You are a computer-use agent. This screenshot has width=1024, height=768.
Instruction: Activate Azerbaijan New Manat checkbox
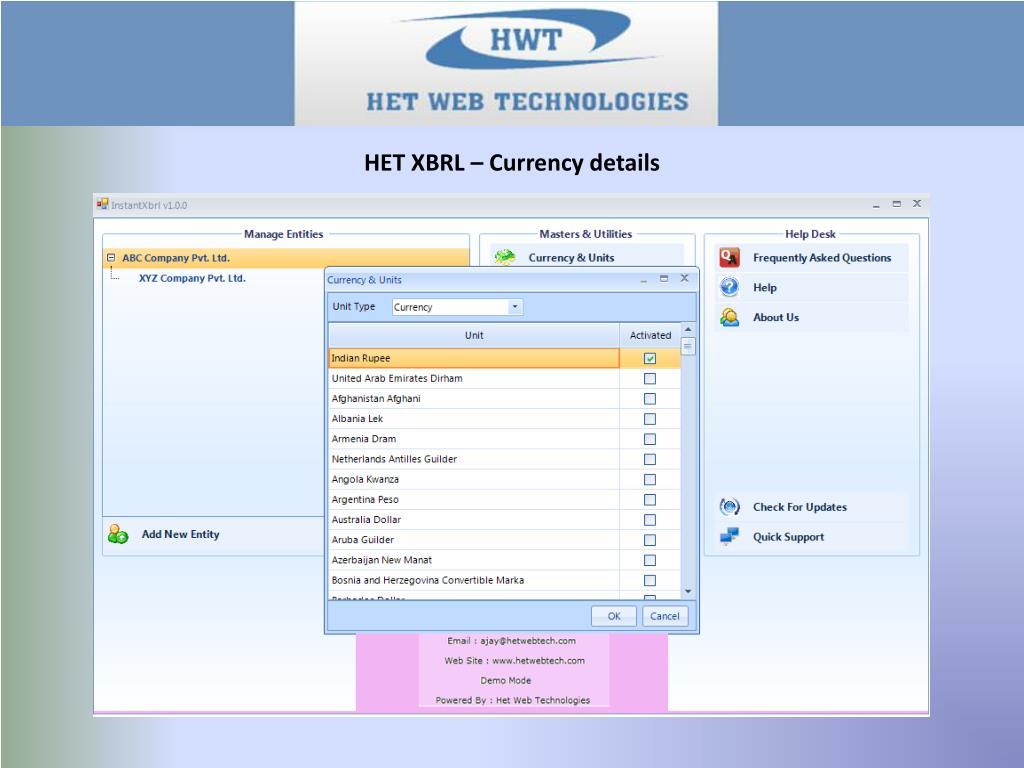click(x=650, y=561)
